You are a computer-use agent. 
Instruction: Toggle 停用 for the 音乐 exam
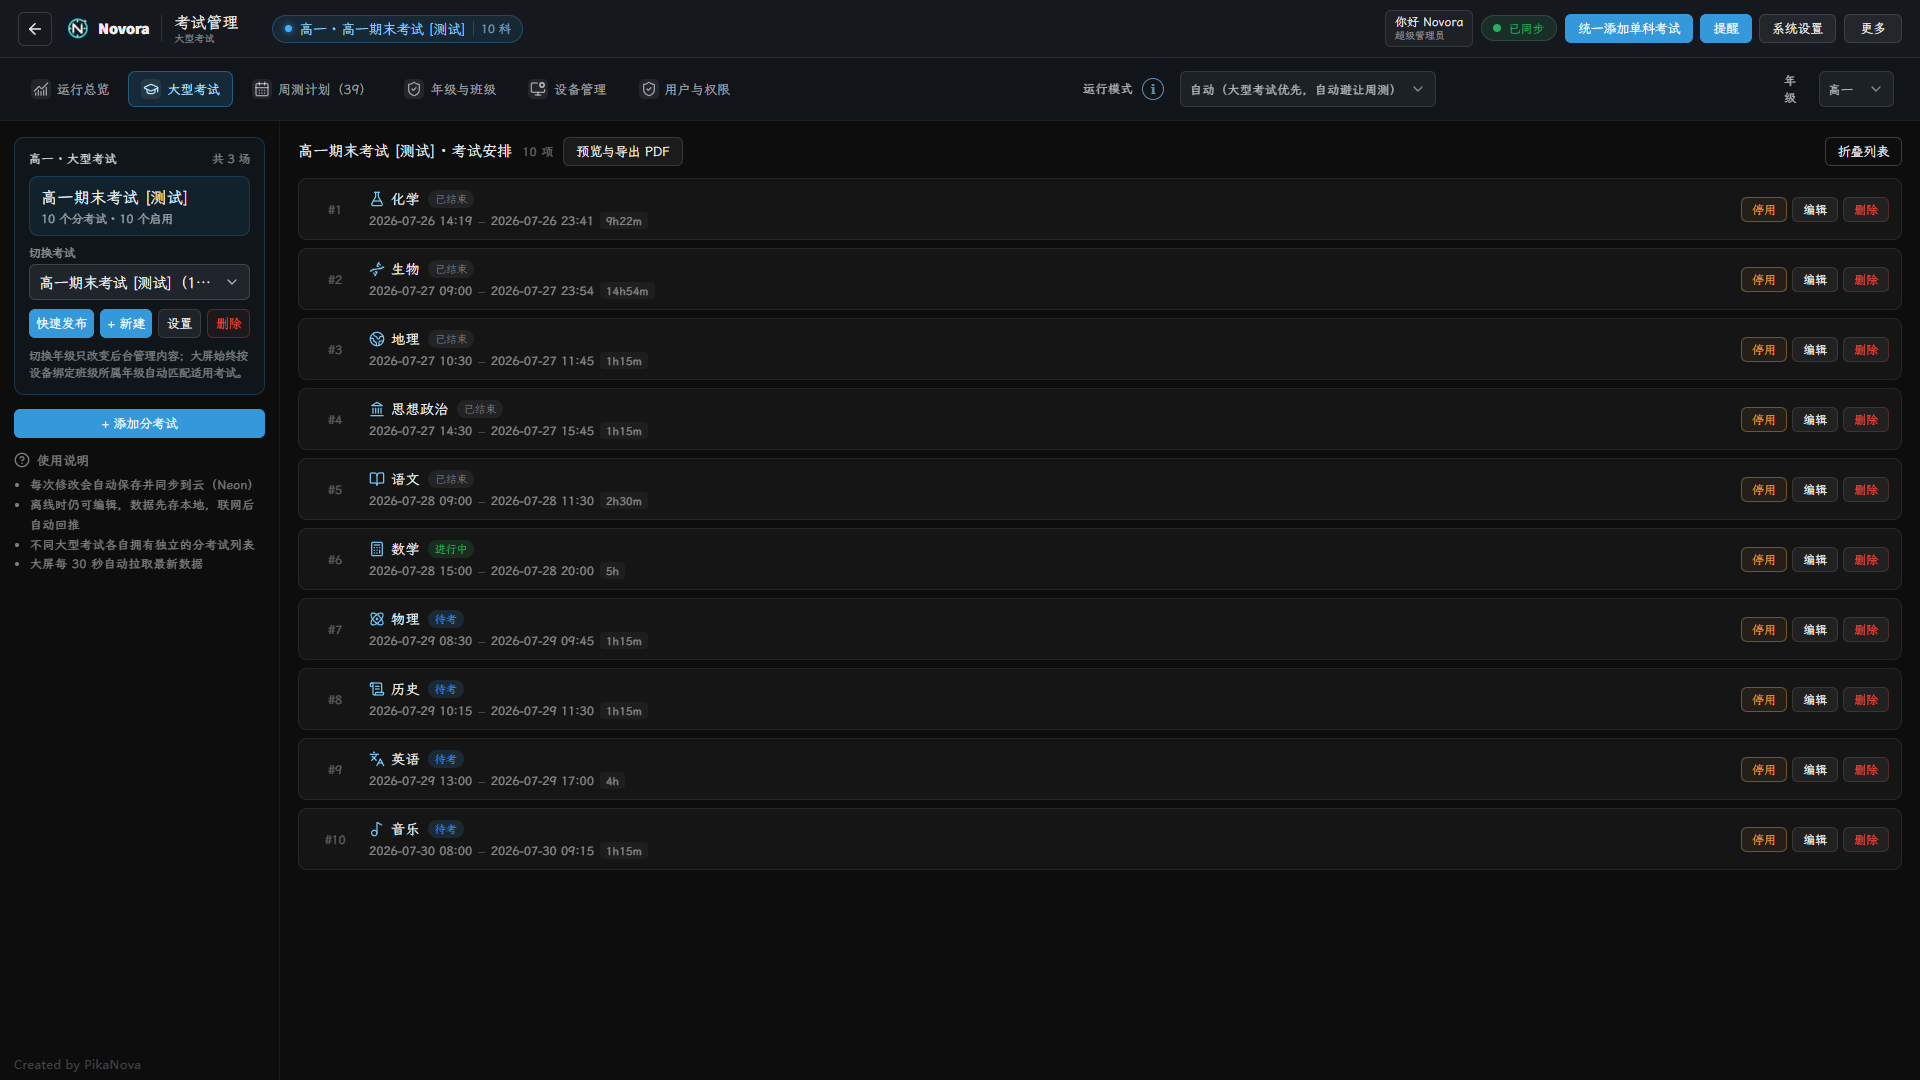click(1763, 840)
